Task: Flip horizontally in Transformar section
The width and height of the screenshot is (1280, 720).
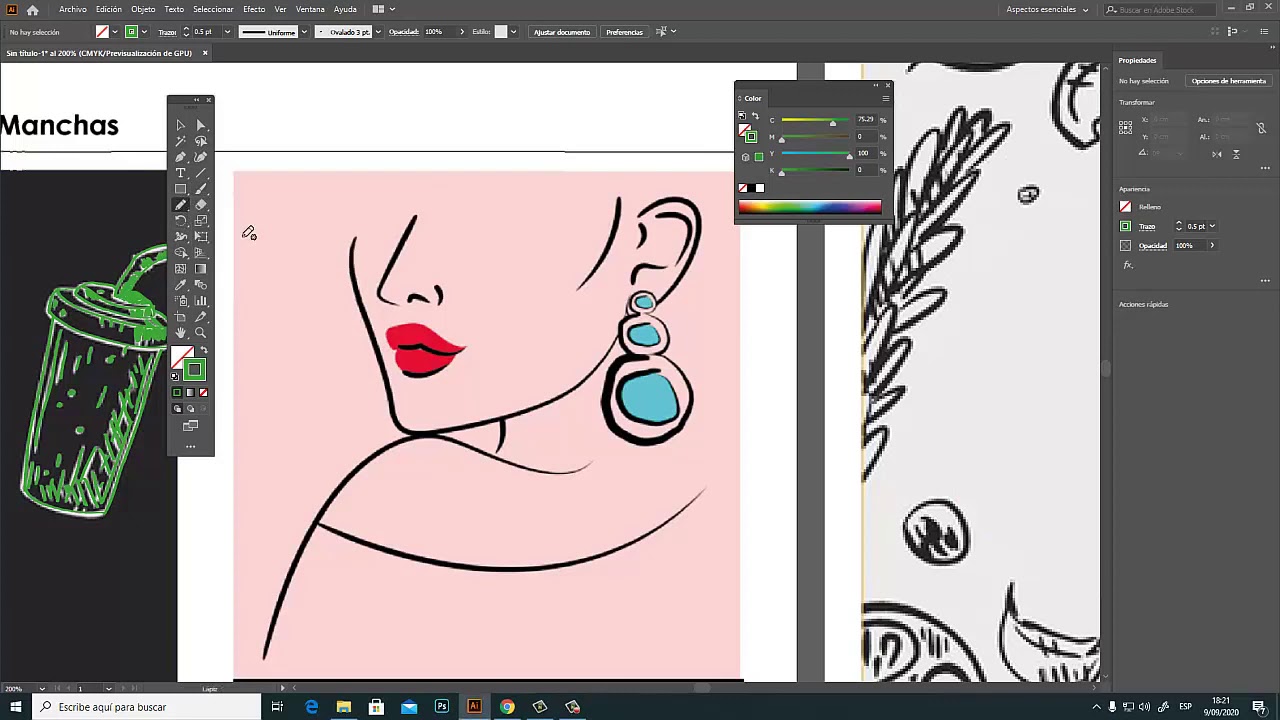Action: tap(1216, 154)
